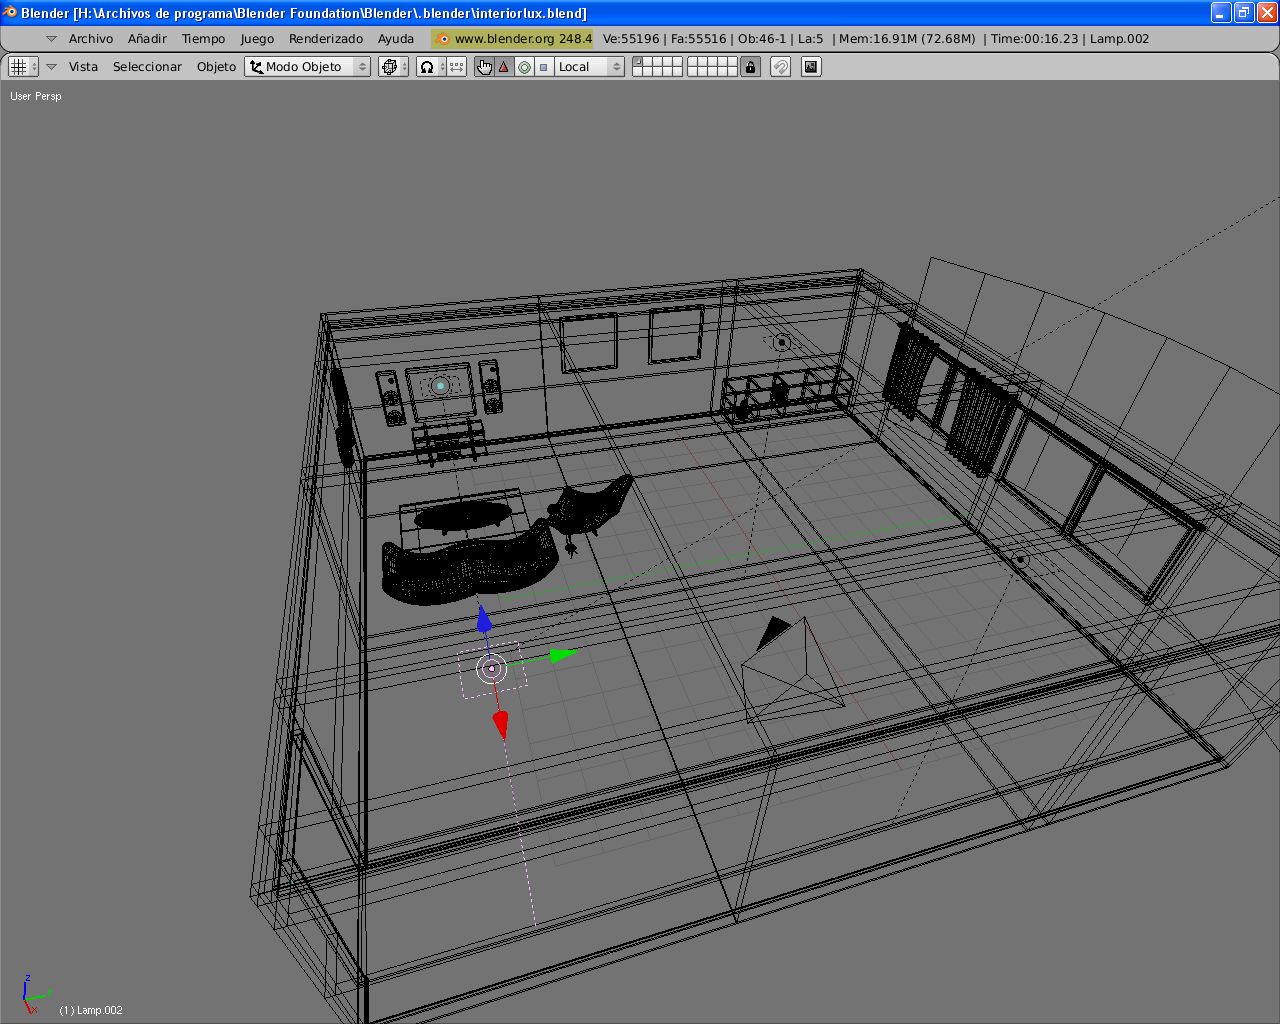The height and width of the screenshot is (1024, 1280).
Task: Toggle the snap magnet icon
Action: pyautogui.click(x=781, y=67)
